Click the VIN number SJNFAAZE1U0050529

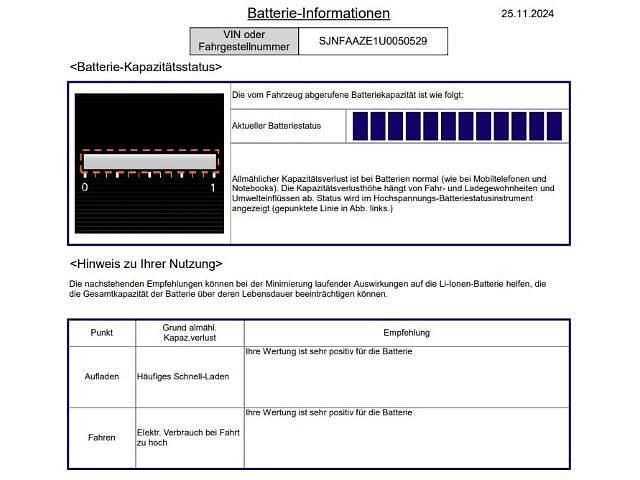pos(373,41)
